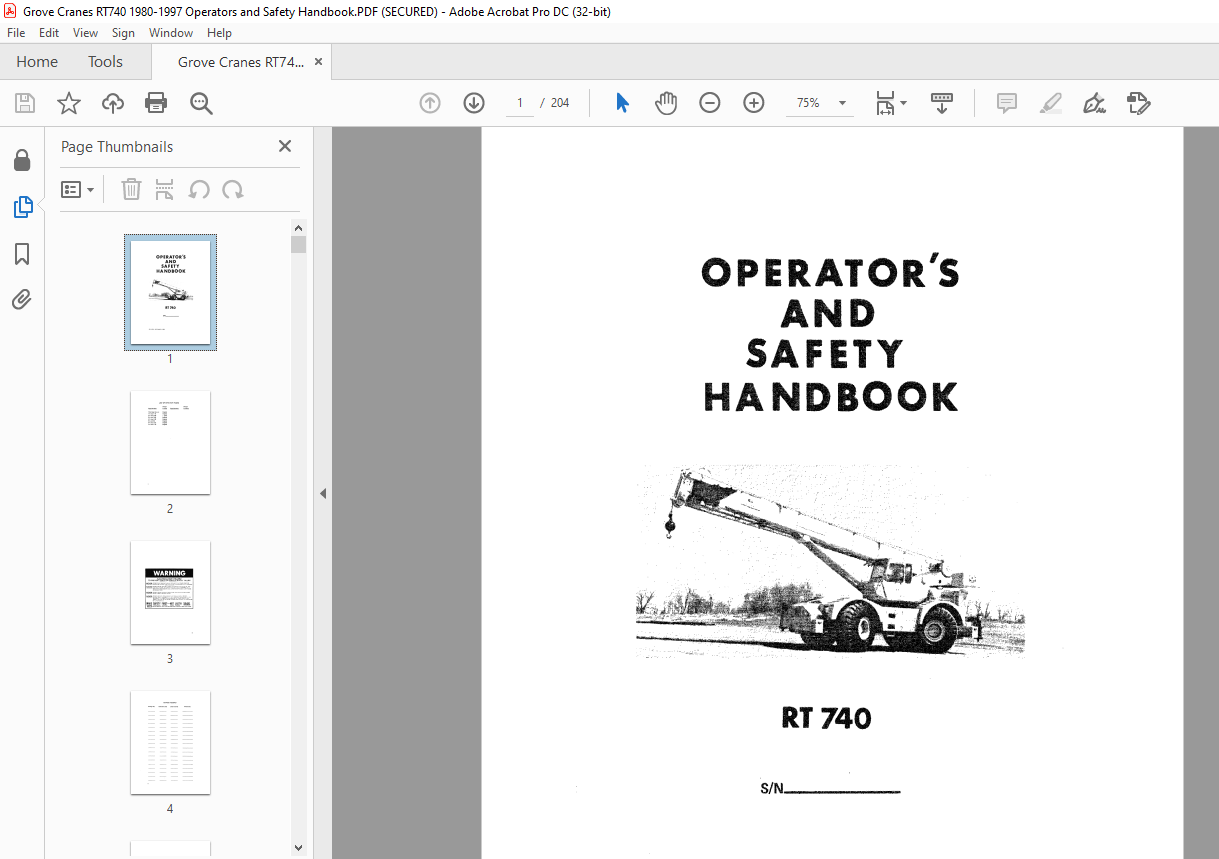Open the Sign menu
Image resolution: width=1219 pixels, height=859 pixels.
click(x=123, y=33)
